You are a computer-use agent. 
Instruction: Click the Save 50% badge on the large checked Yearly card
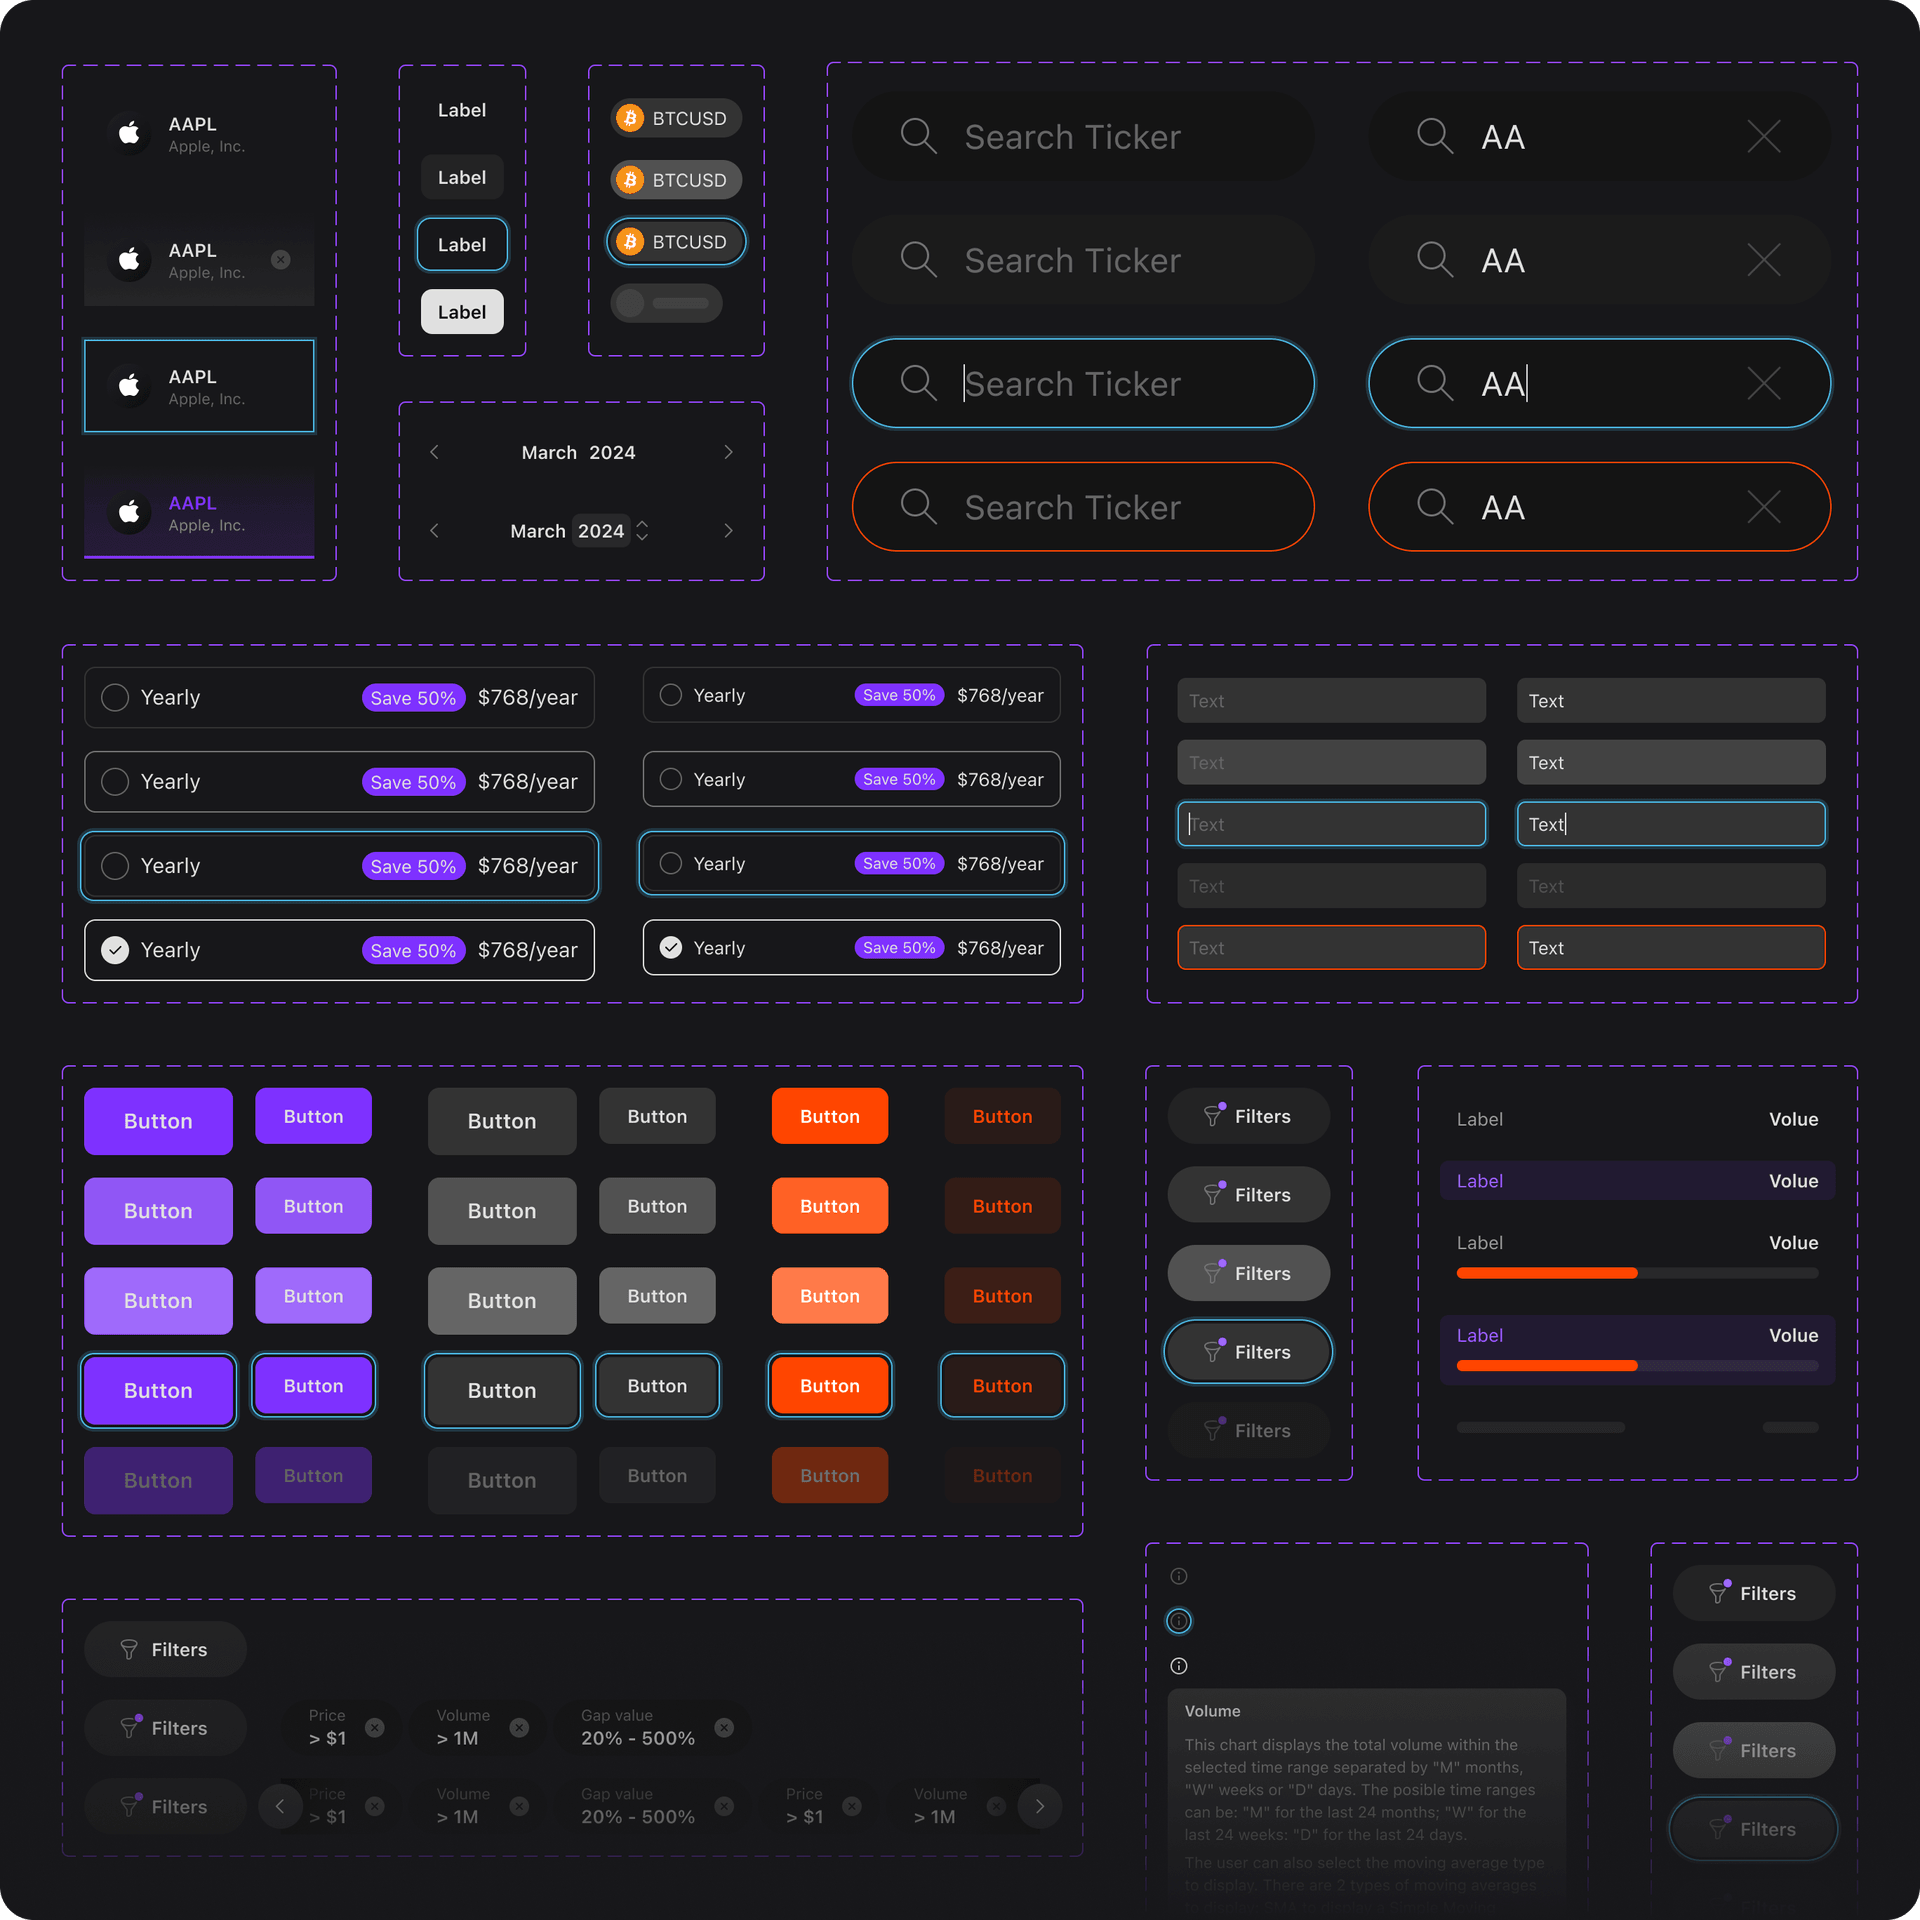point(413,950)
